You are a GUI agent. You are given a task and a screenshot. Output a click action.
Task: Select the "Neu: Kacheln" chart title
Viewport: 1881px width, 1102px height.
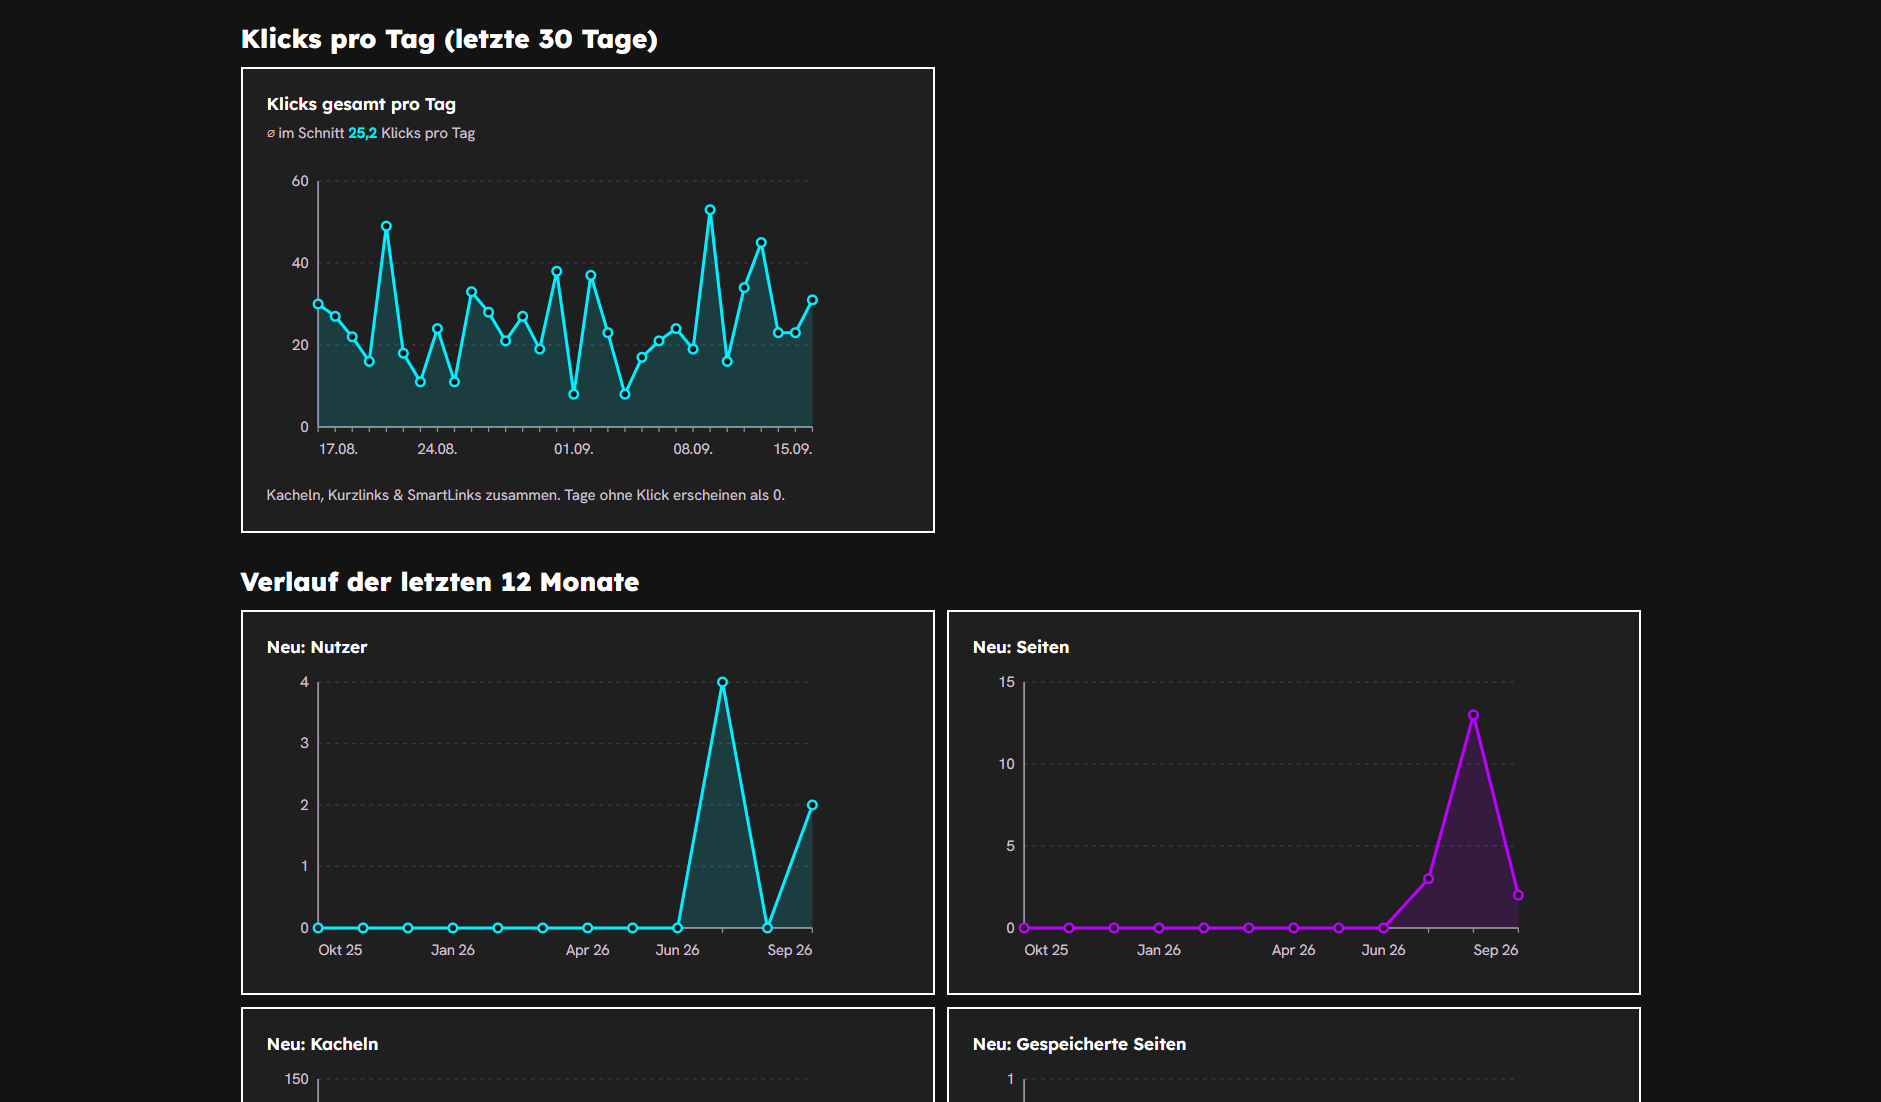[323, 1044]
